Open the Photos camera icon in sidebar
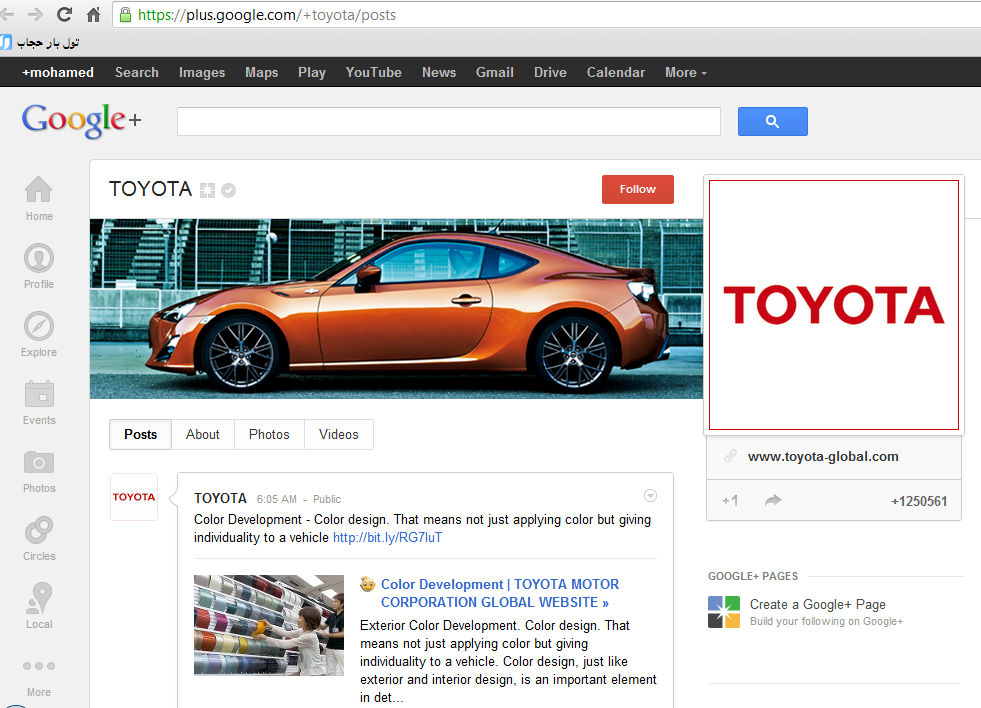Image resolution: width=981 pixels, height=708 pixels. (39, 462)
